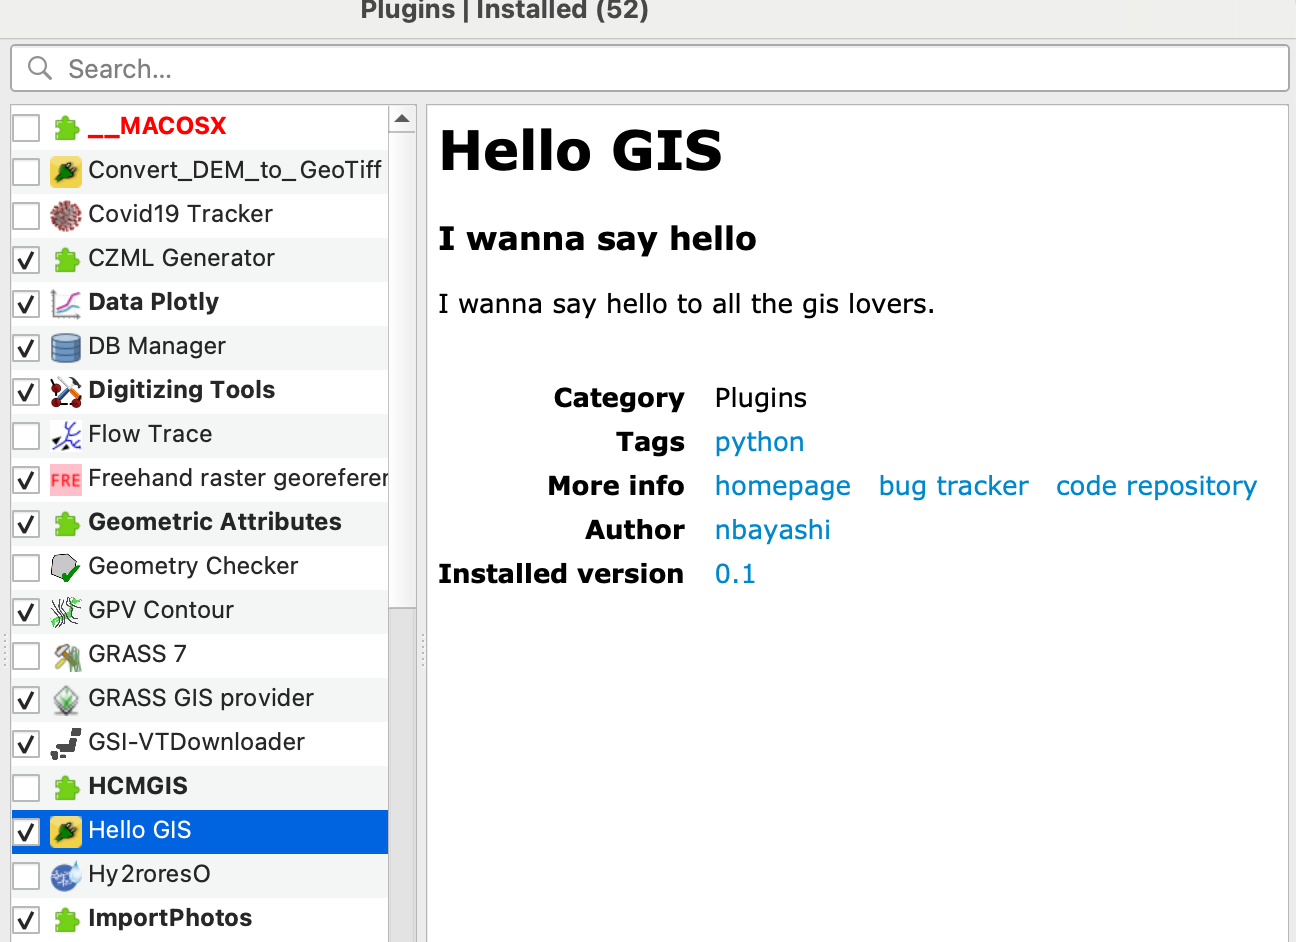Click the DB Manager database icon
1296x942 pixels.
pos(65,346)
